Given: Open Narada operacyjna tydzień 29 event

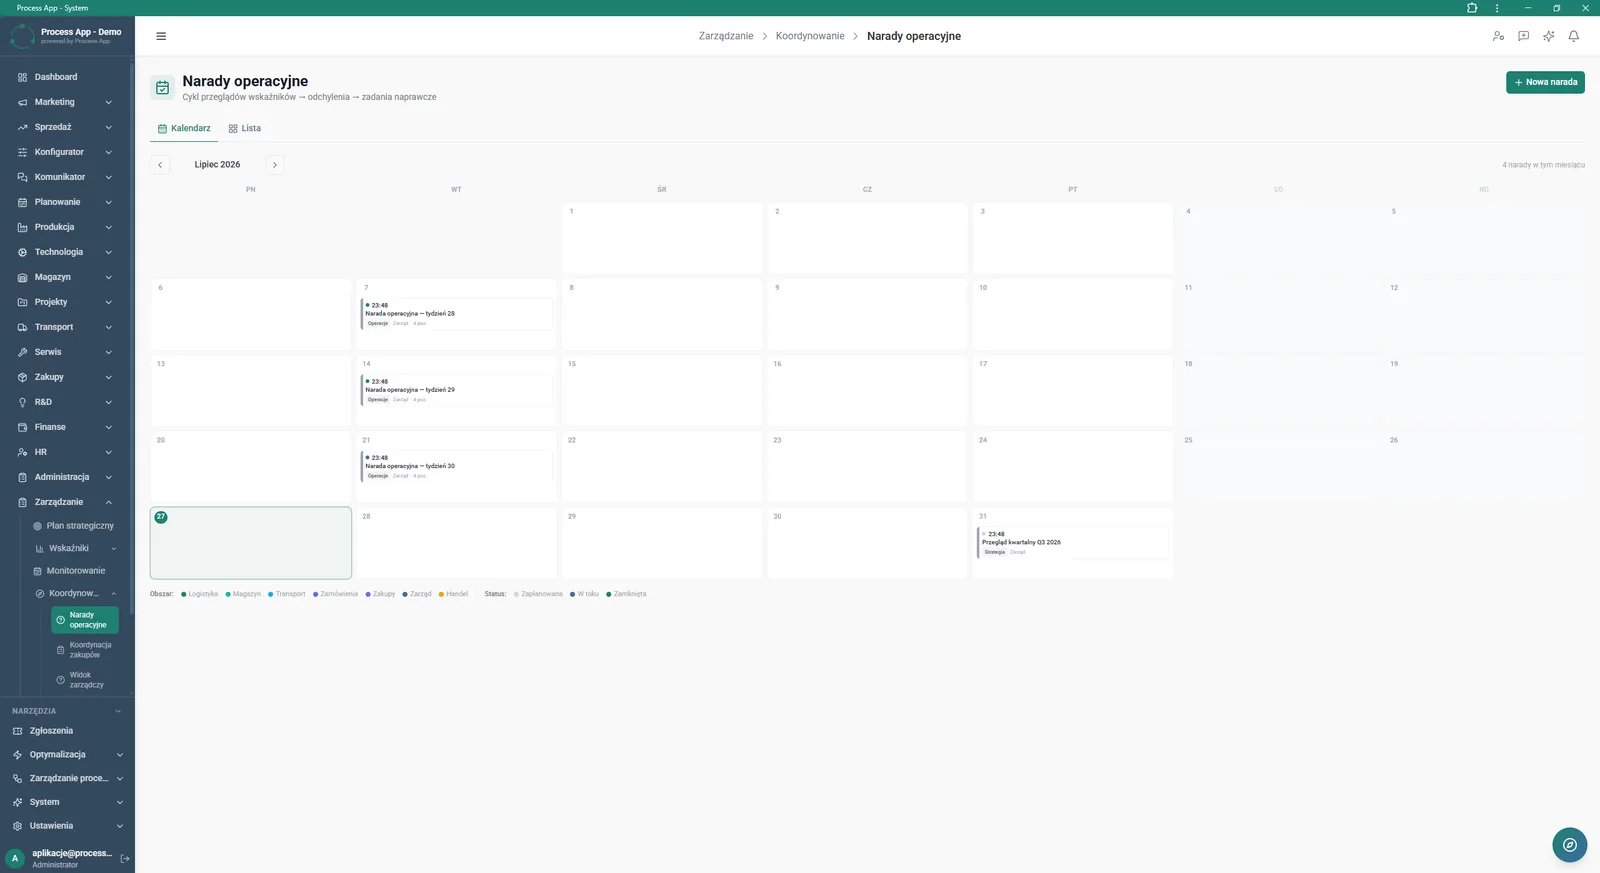Looking at the screenshot, I should pyautogui.click(x=456, y=390).
